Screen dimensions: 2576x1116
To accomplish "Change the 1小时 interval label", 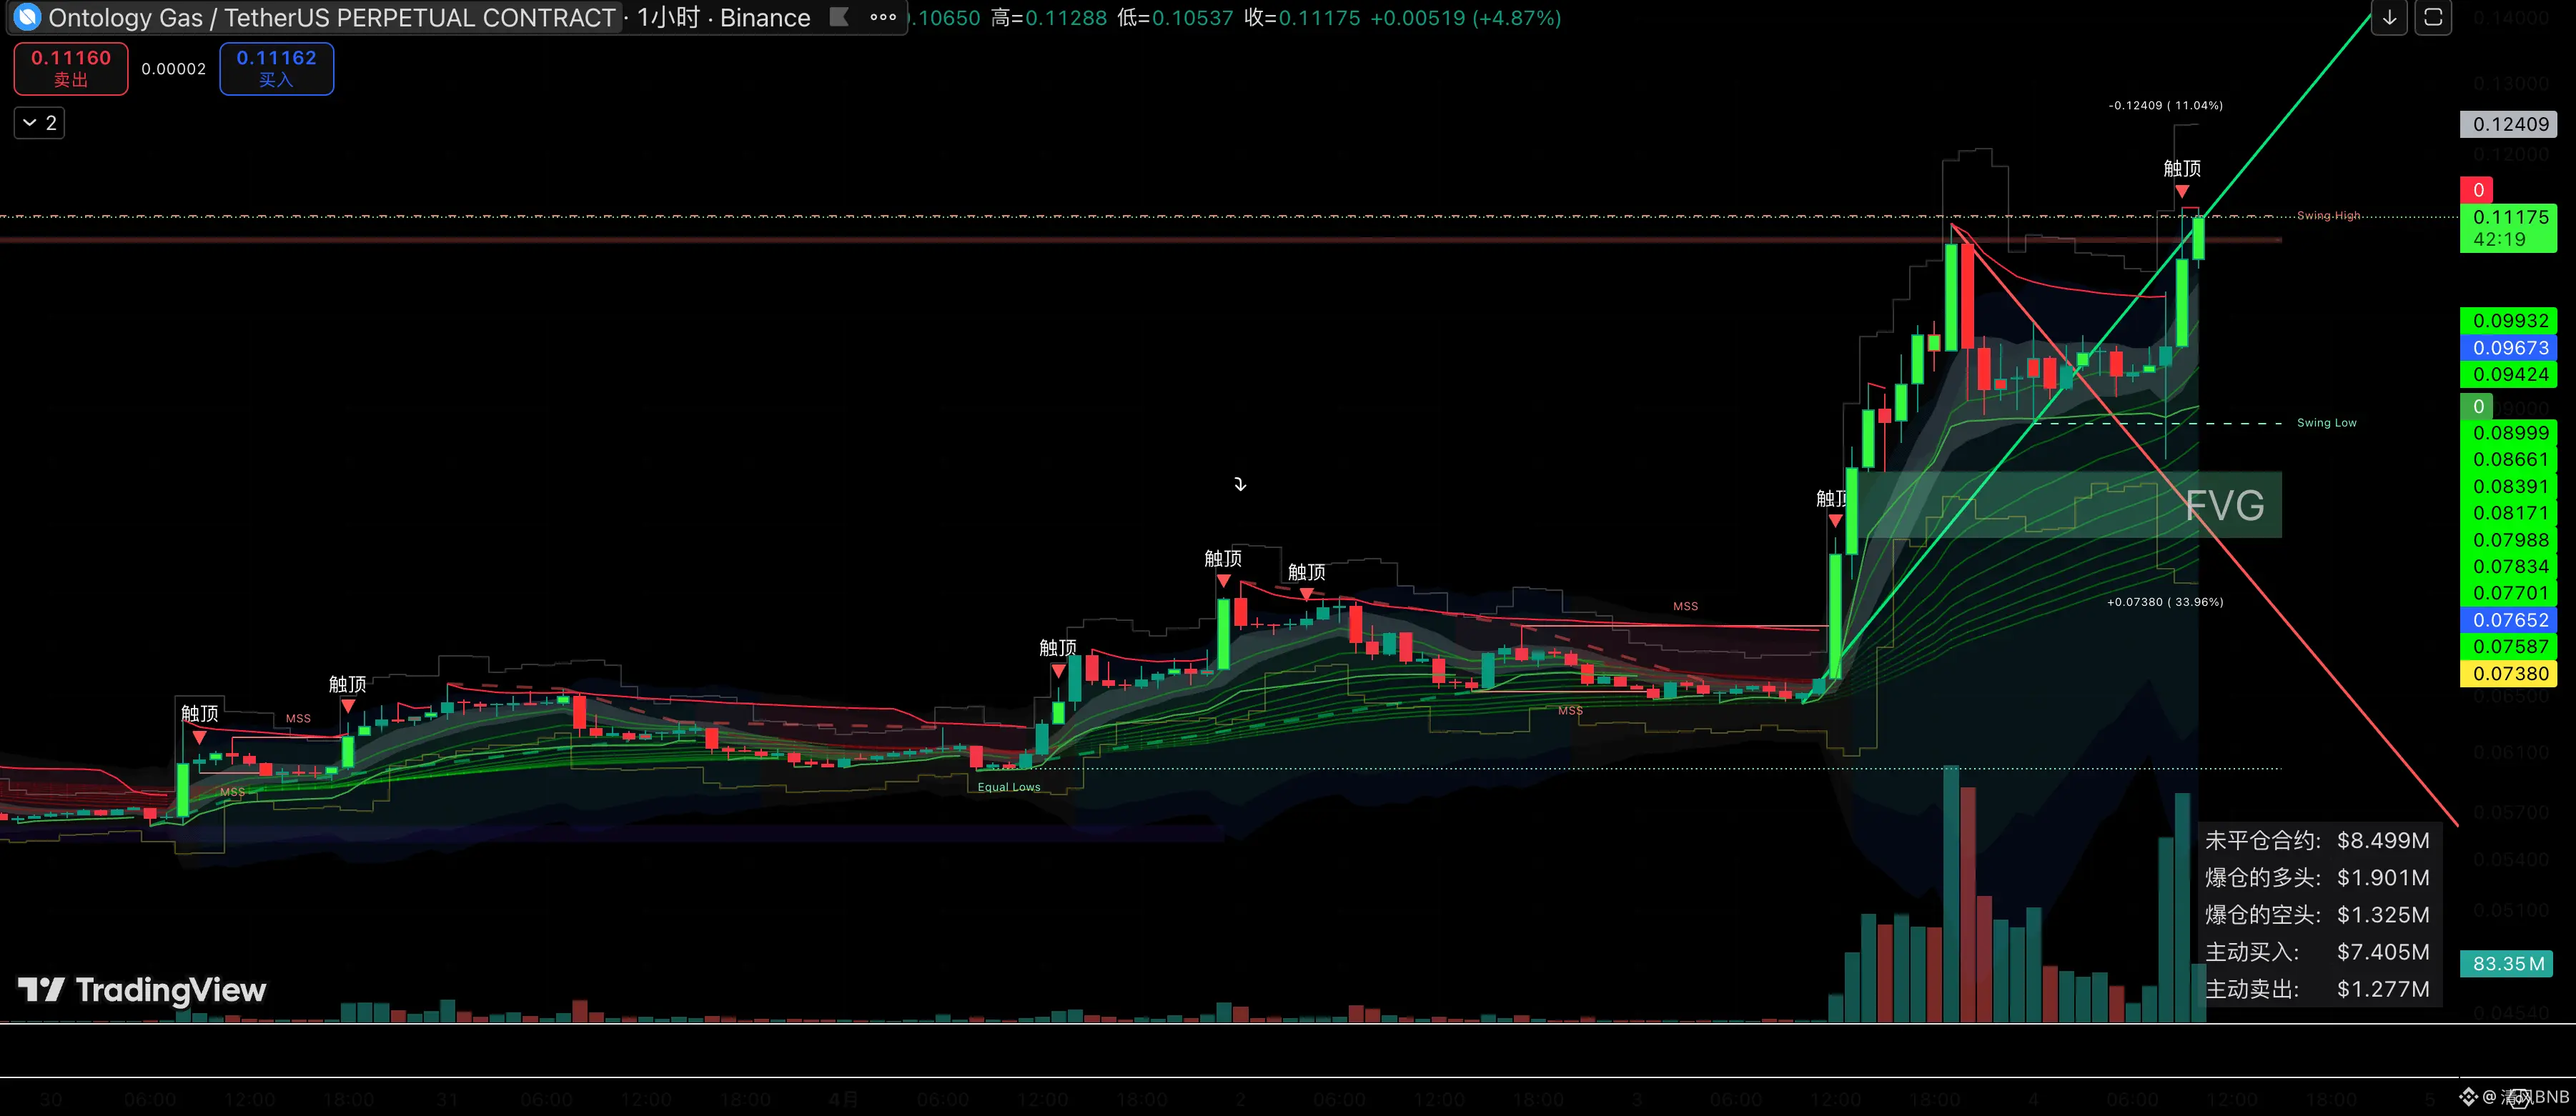I will (668, 18).
